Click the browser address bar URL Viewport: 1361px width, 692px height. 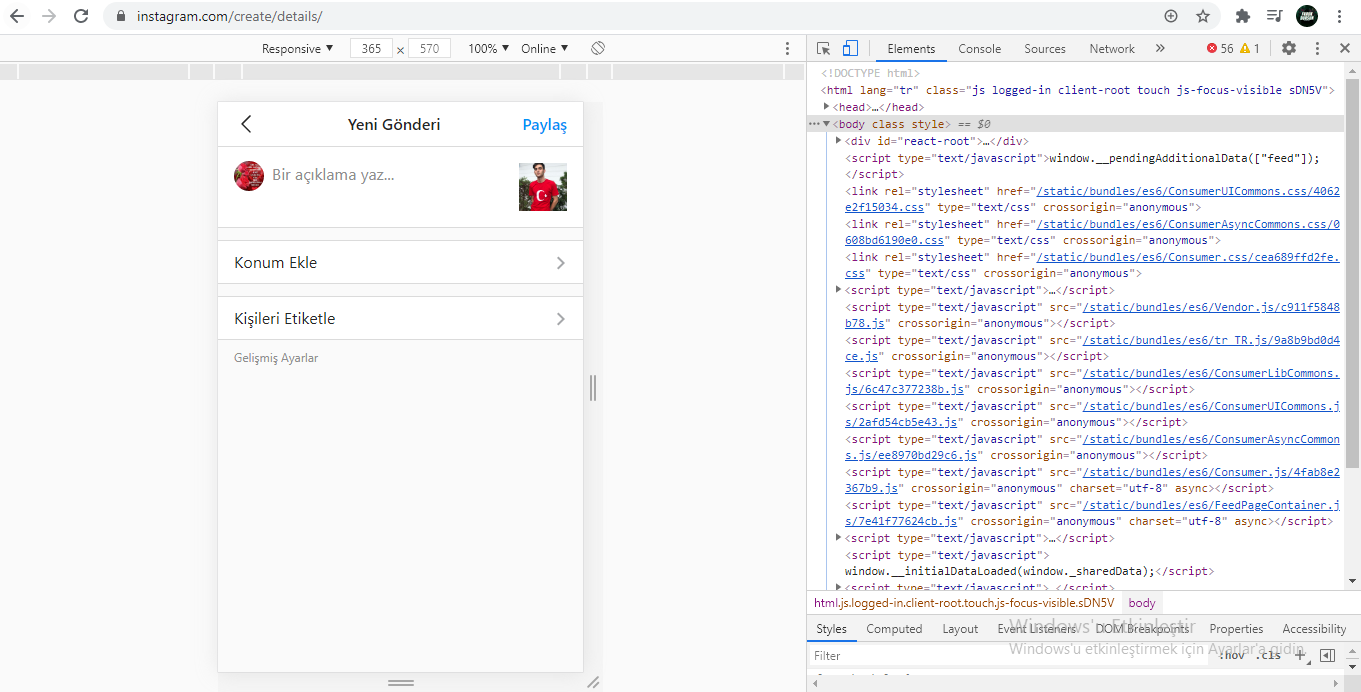(x=230, y=17)
